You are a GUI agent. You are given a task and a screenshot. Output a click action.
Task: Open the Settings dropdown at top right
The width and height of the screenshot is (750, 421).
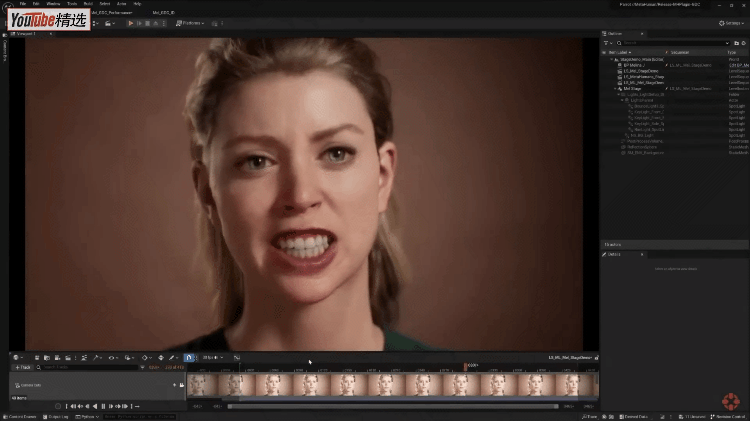731,23
